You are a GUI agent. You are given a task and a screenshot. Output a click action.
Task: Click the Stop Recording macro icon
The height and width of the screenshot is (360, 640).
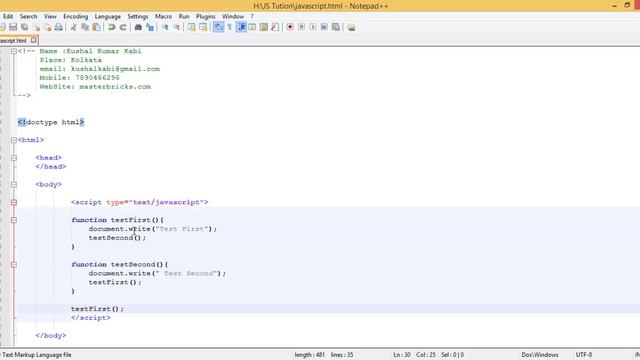click(301, 27)
